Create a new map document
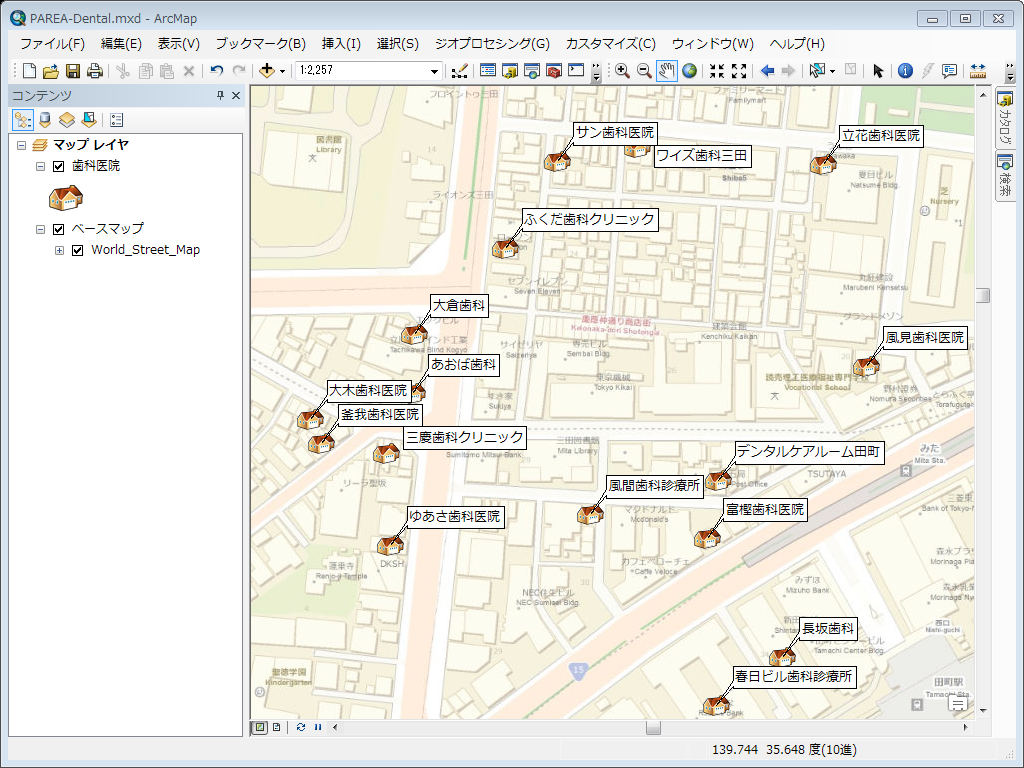This screenshot has height=768, width=1024. click(x=29, y=71)
